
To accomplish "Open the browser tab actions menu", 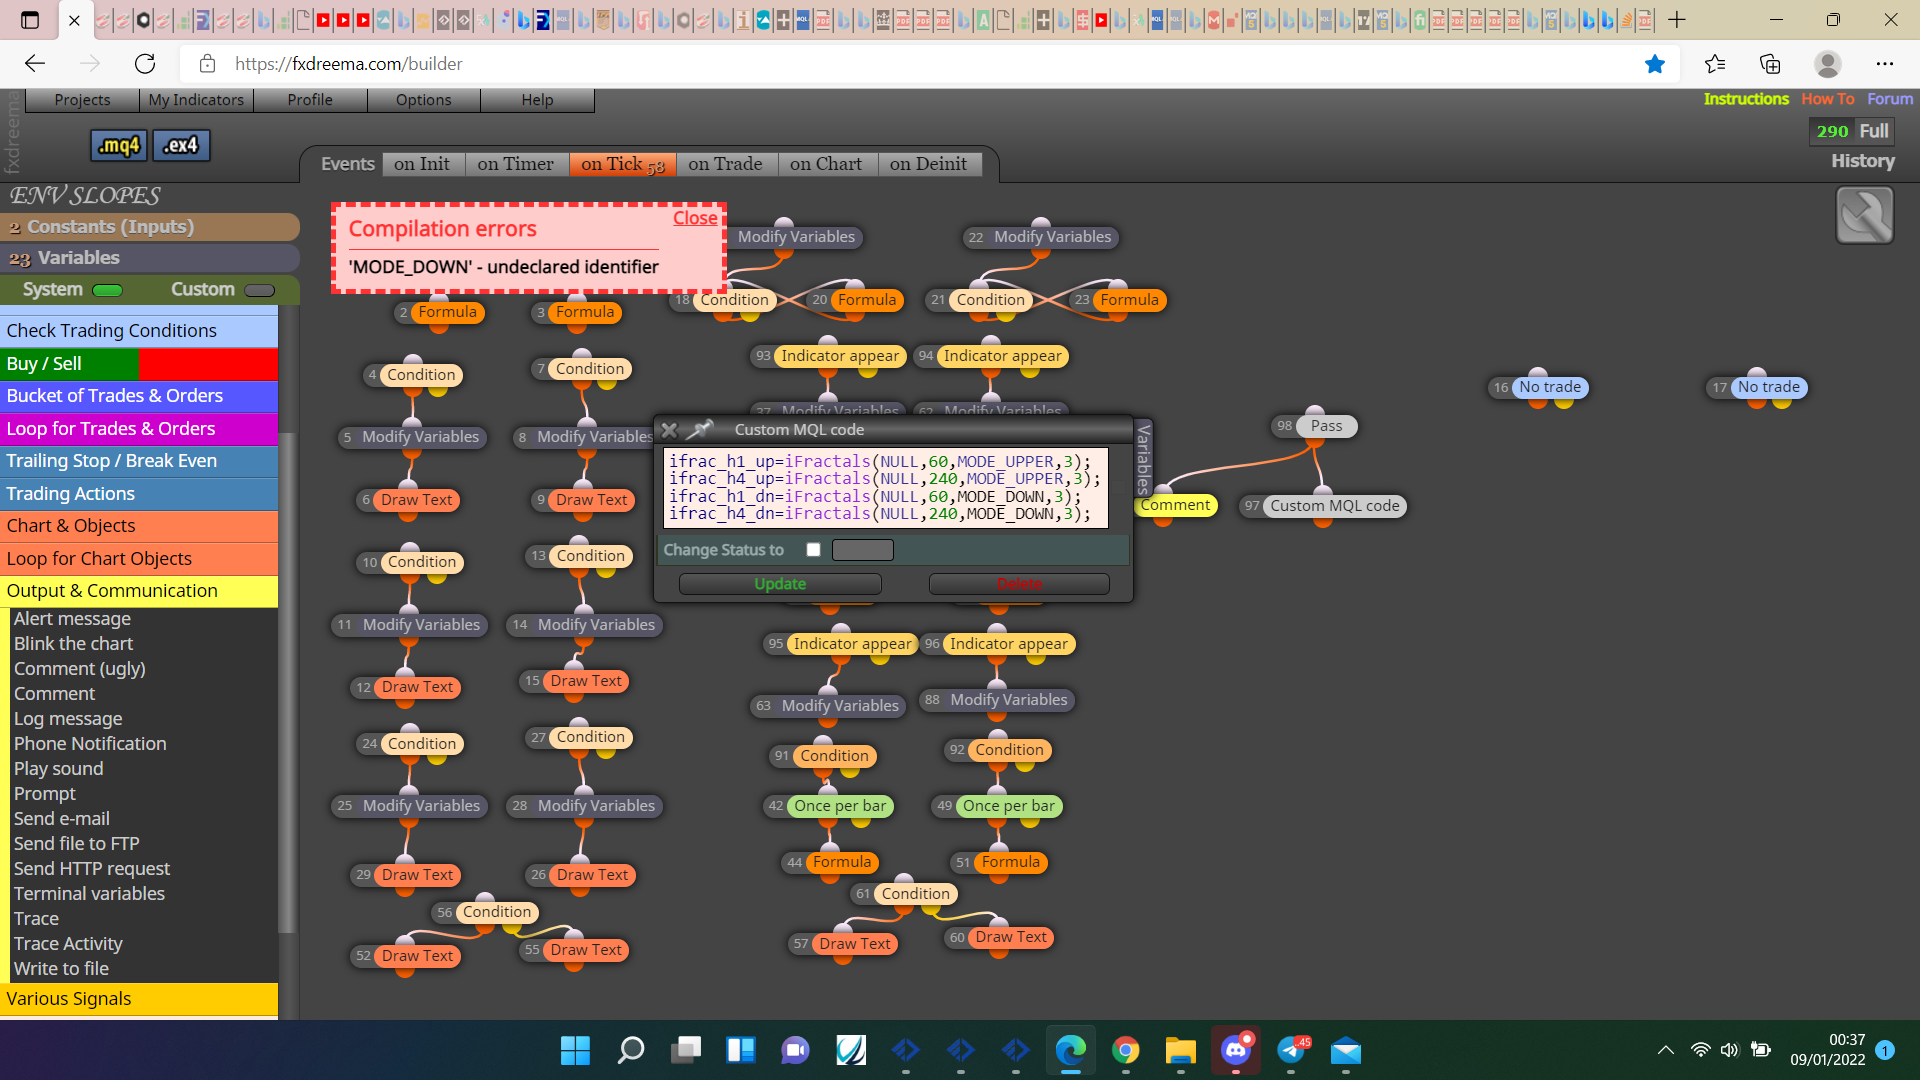I will 30,20.
